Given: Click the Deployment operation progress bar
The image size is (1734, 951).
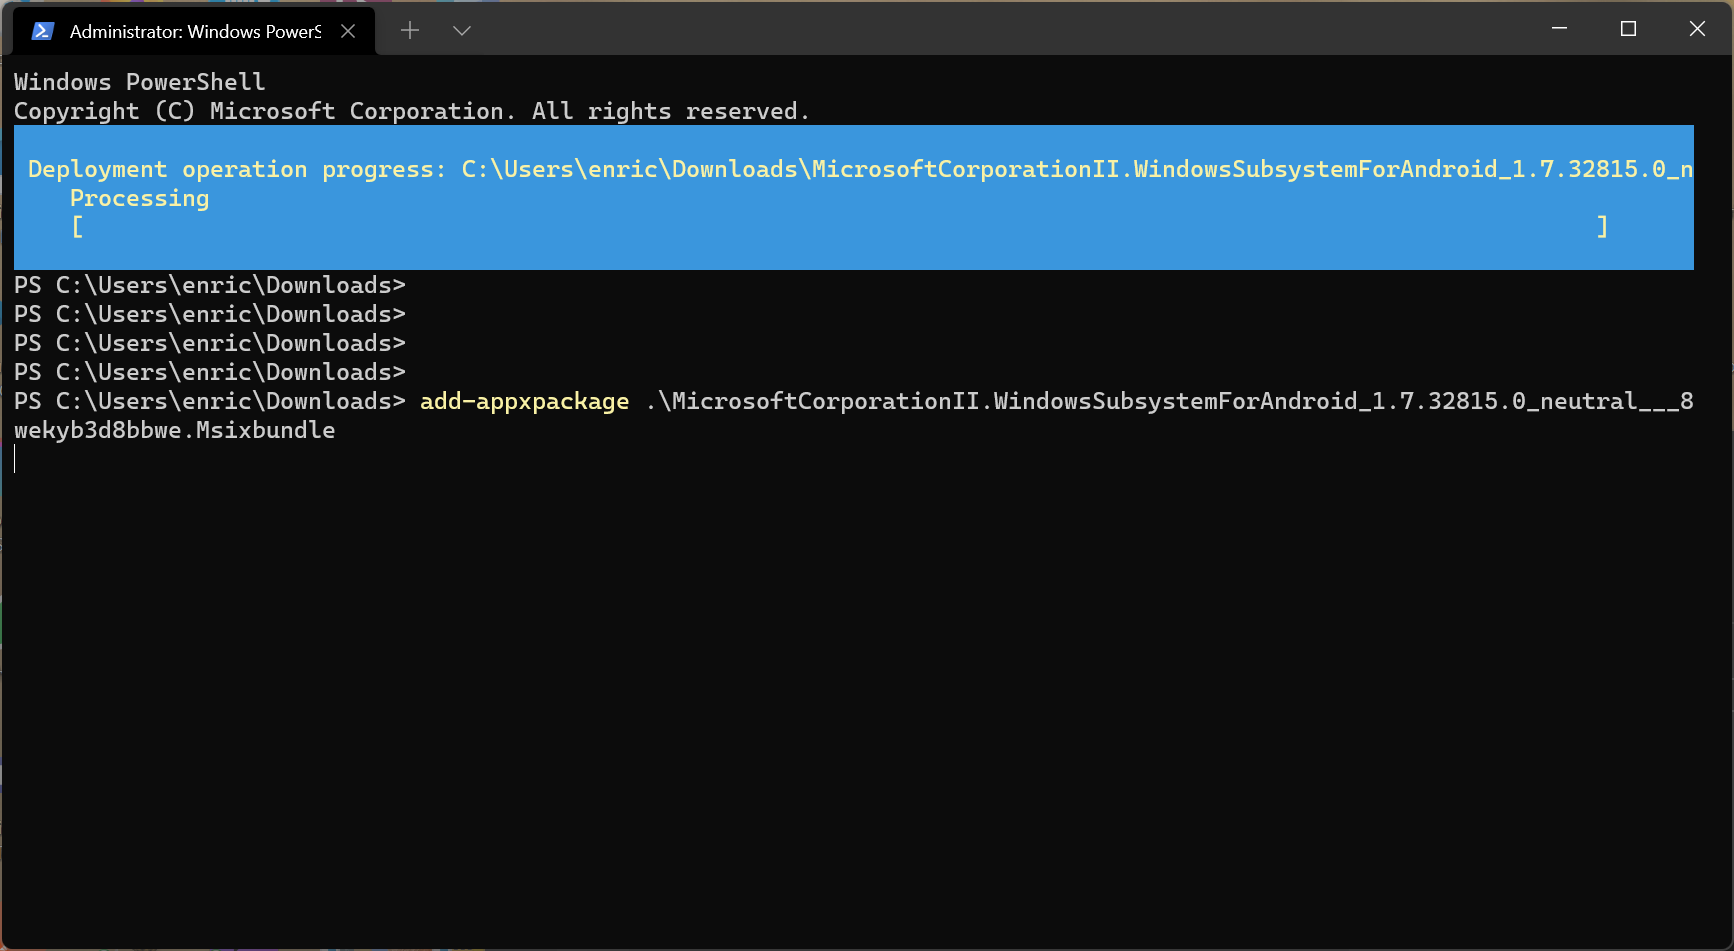Looking at the screenshot, I should pyautogui.click(x=850, y=198).
